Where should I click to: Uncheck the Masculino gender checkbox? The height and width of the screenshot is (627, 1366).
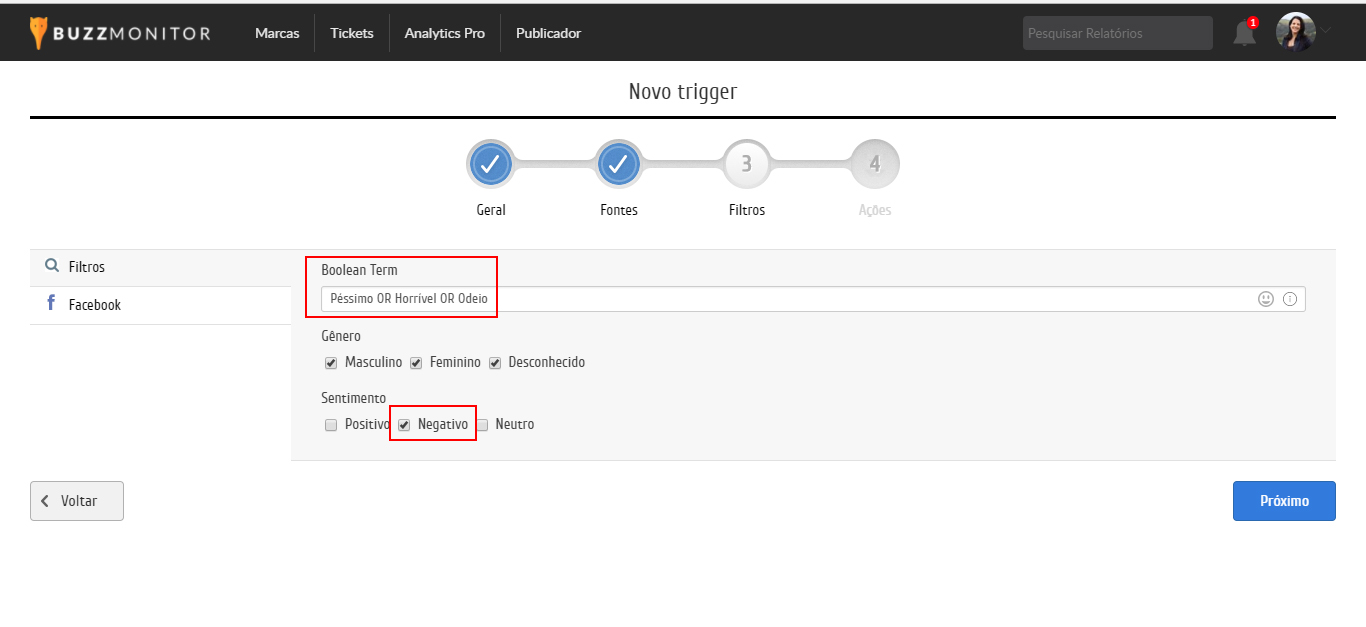[x=331, y=363]
